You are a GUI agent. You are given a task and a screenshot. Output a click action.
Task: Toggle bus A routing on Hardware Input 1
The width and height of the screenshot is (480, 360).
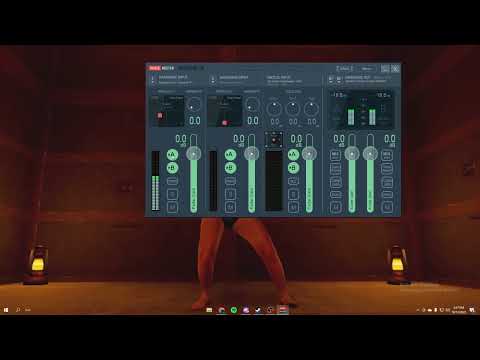tap(172, 155)
